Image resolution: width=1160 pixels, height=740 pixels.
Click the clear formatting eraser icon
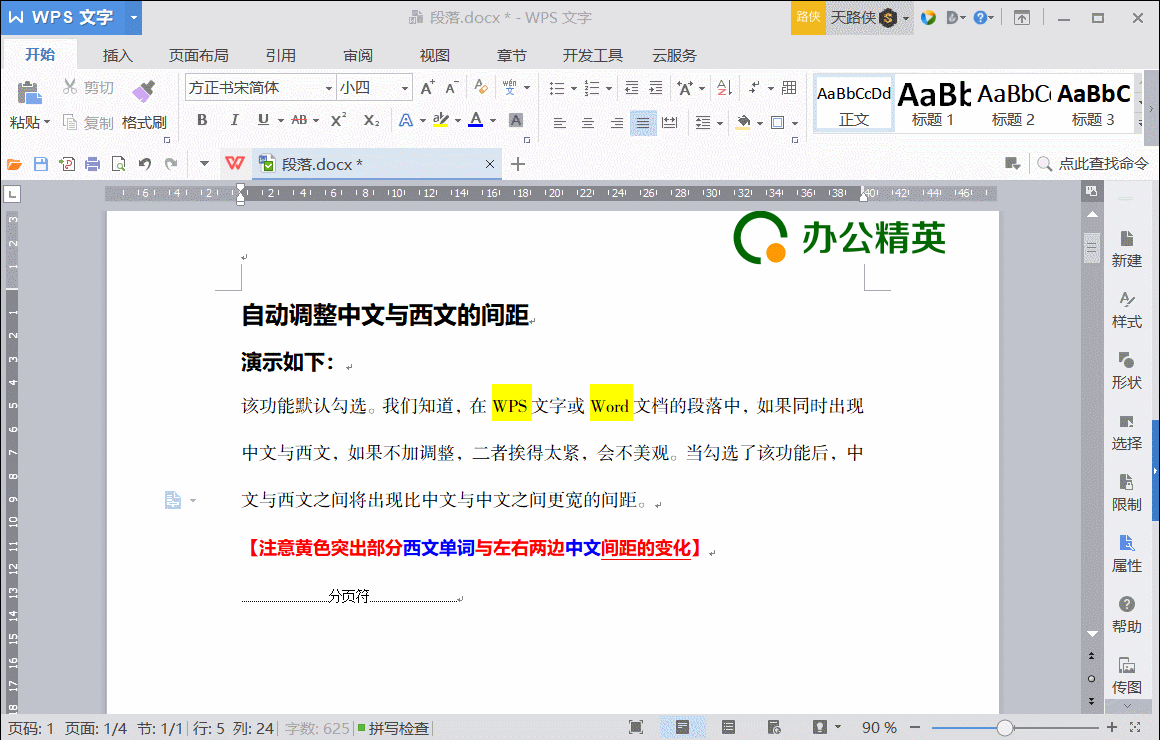coord(481,87)
